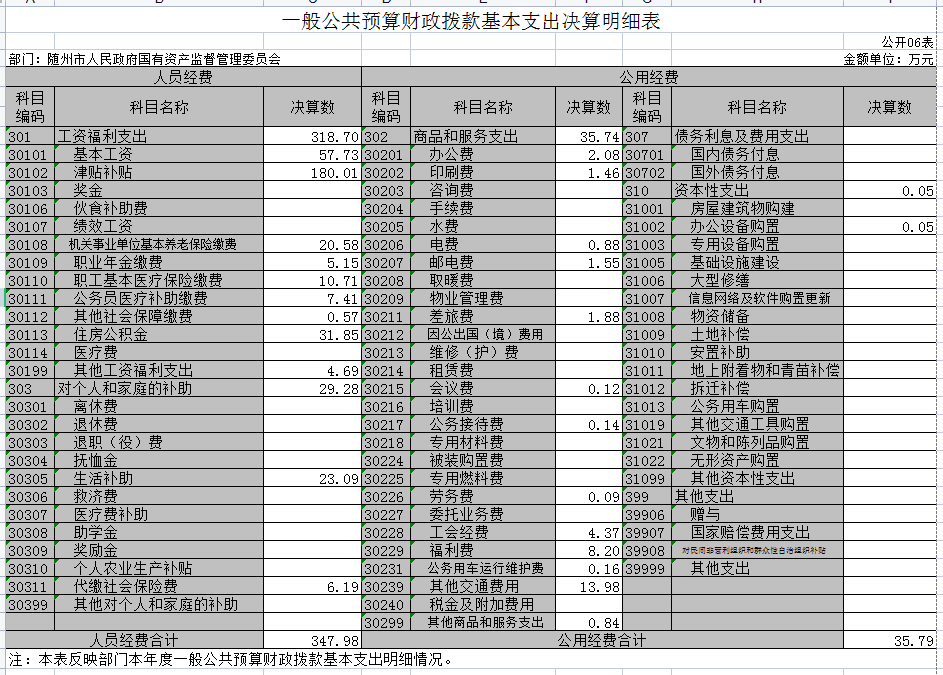Click the note 注：本表反映部门本年度一般公共预算财政拨款基本支出明细情况
This screenshot has height=675, width=943.
coord(231,659)
